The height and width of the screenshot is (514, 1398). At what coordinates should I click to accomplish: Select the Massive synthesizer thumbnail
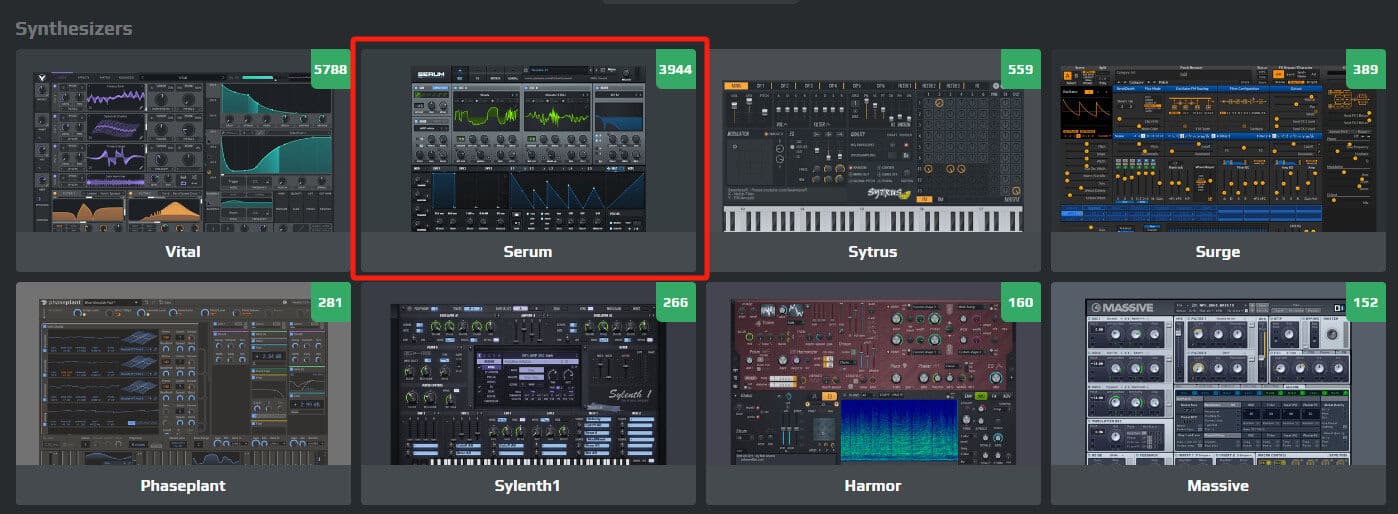pos(1217,382)
